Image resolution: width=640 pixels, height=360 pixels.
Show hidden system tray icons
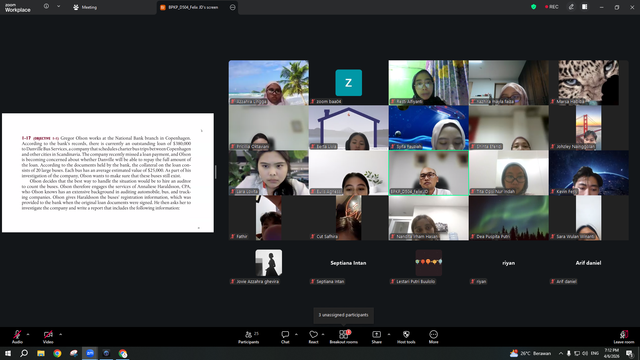pyautogui.click(x=561, y=353)
